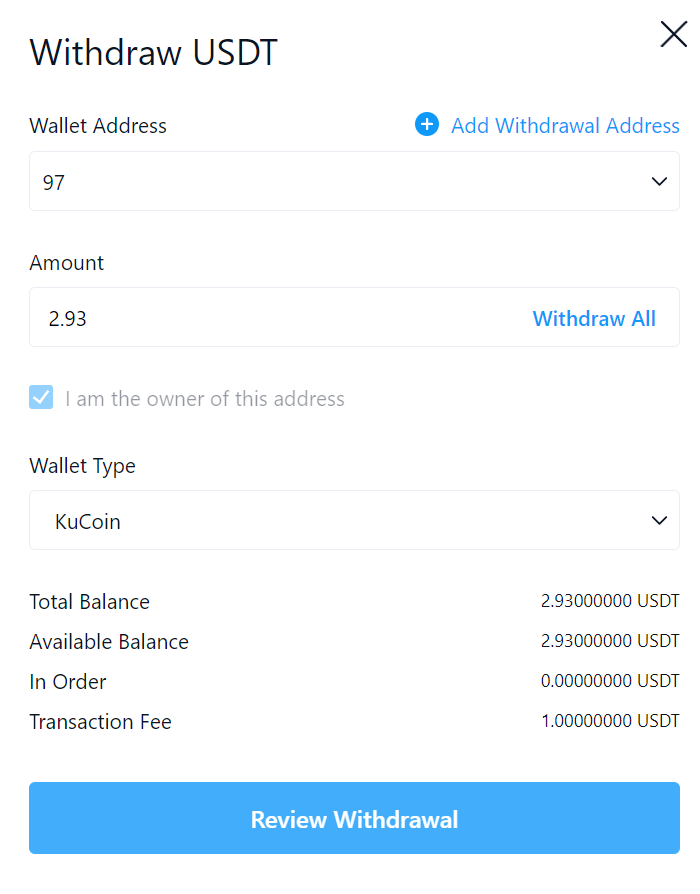700x894 pixels.
Task: Click the Wallet Address field label
Action: 98,126
